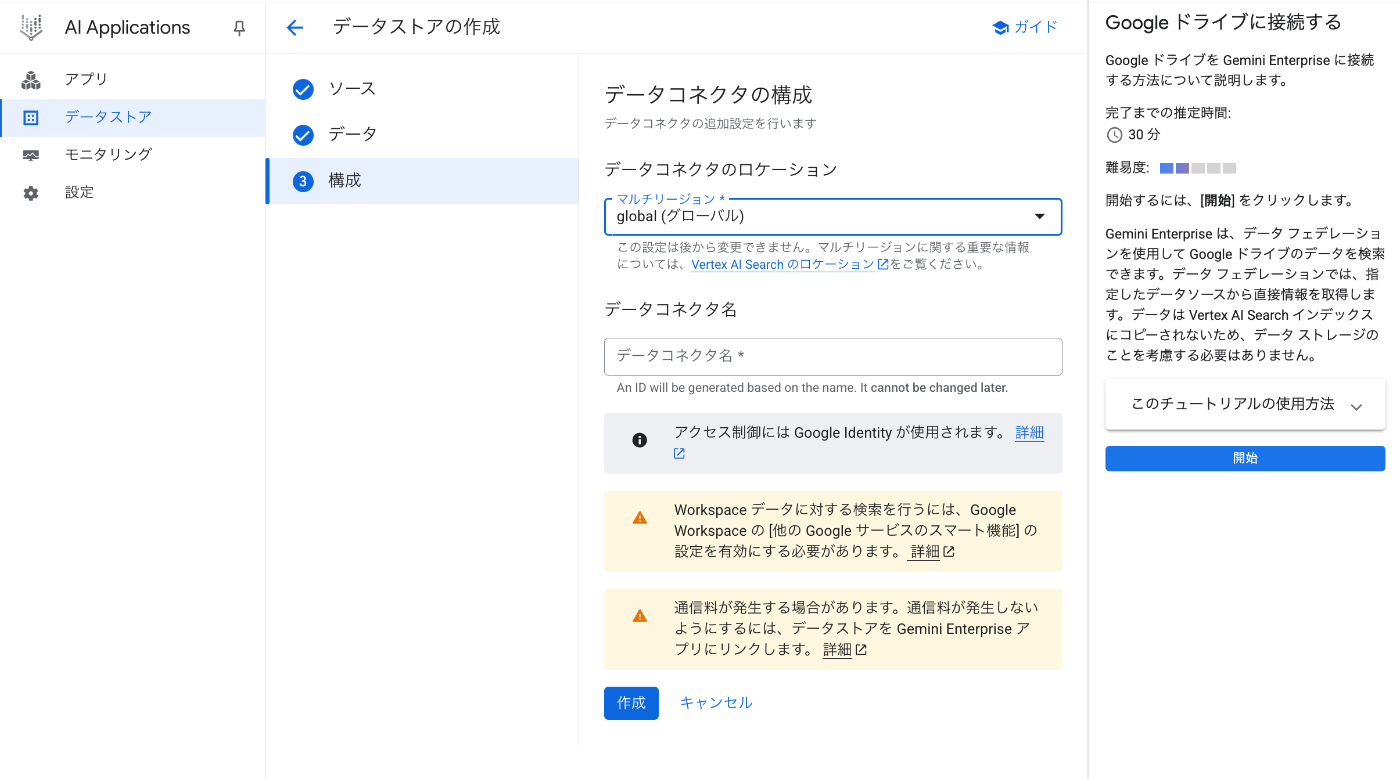Open 詳細 link in 通信料 notice

(x=837, y=650)
